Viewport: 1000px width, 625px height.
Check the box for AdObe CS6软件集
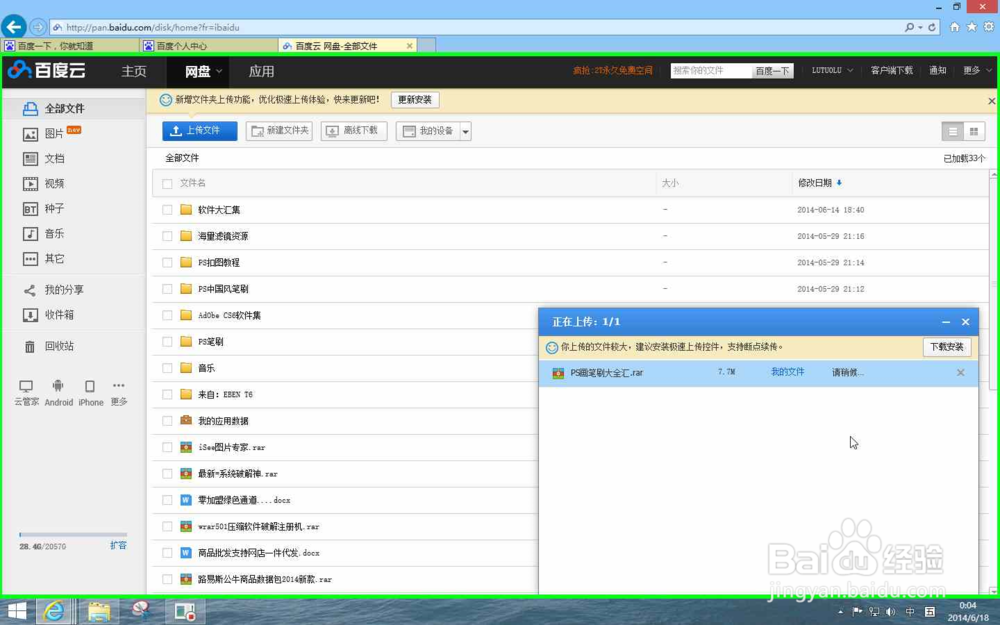[167, 315]
